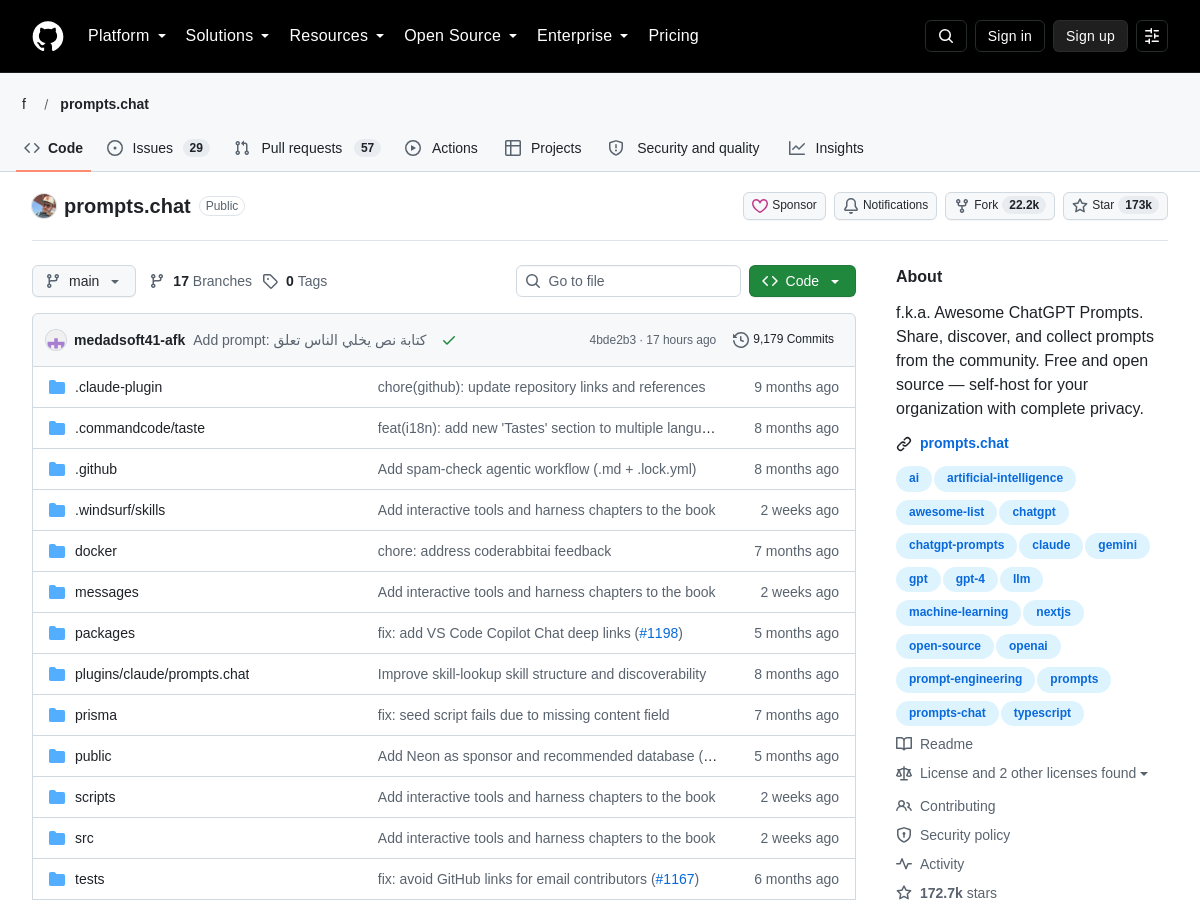The width and height of the screenshot is (1200, 900).
Task: Open the tests folder icon
Action: pos(57,879)
